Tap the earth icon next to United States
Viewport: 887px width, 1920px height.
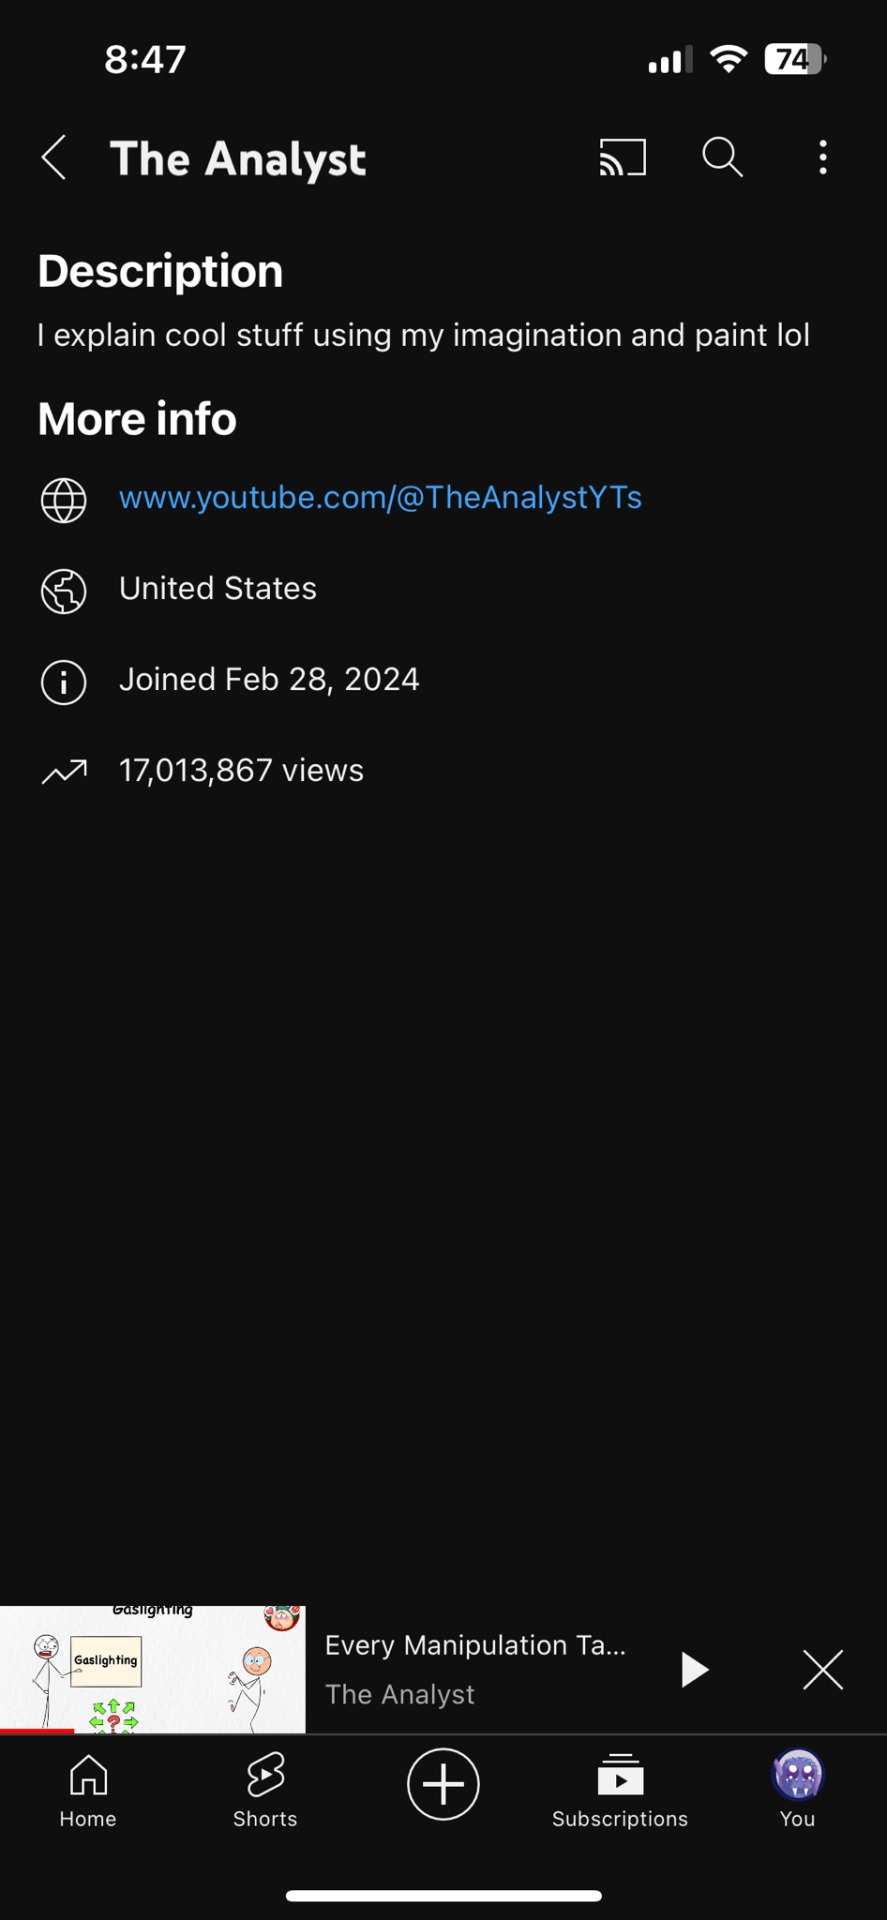(x=63, y=591)
